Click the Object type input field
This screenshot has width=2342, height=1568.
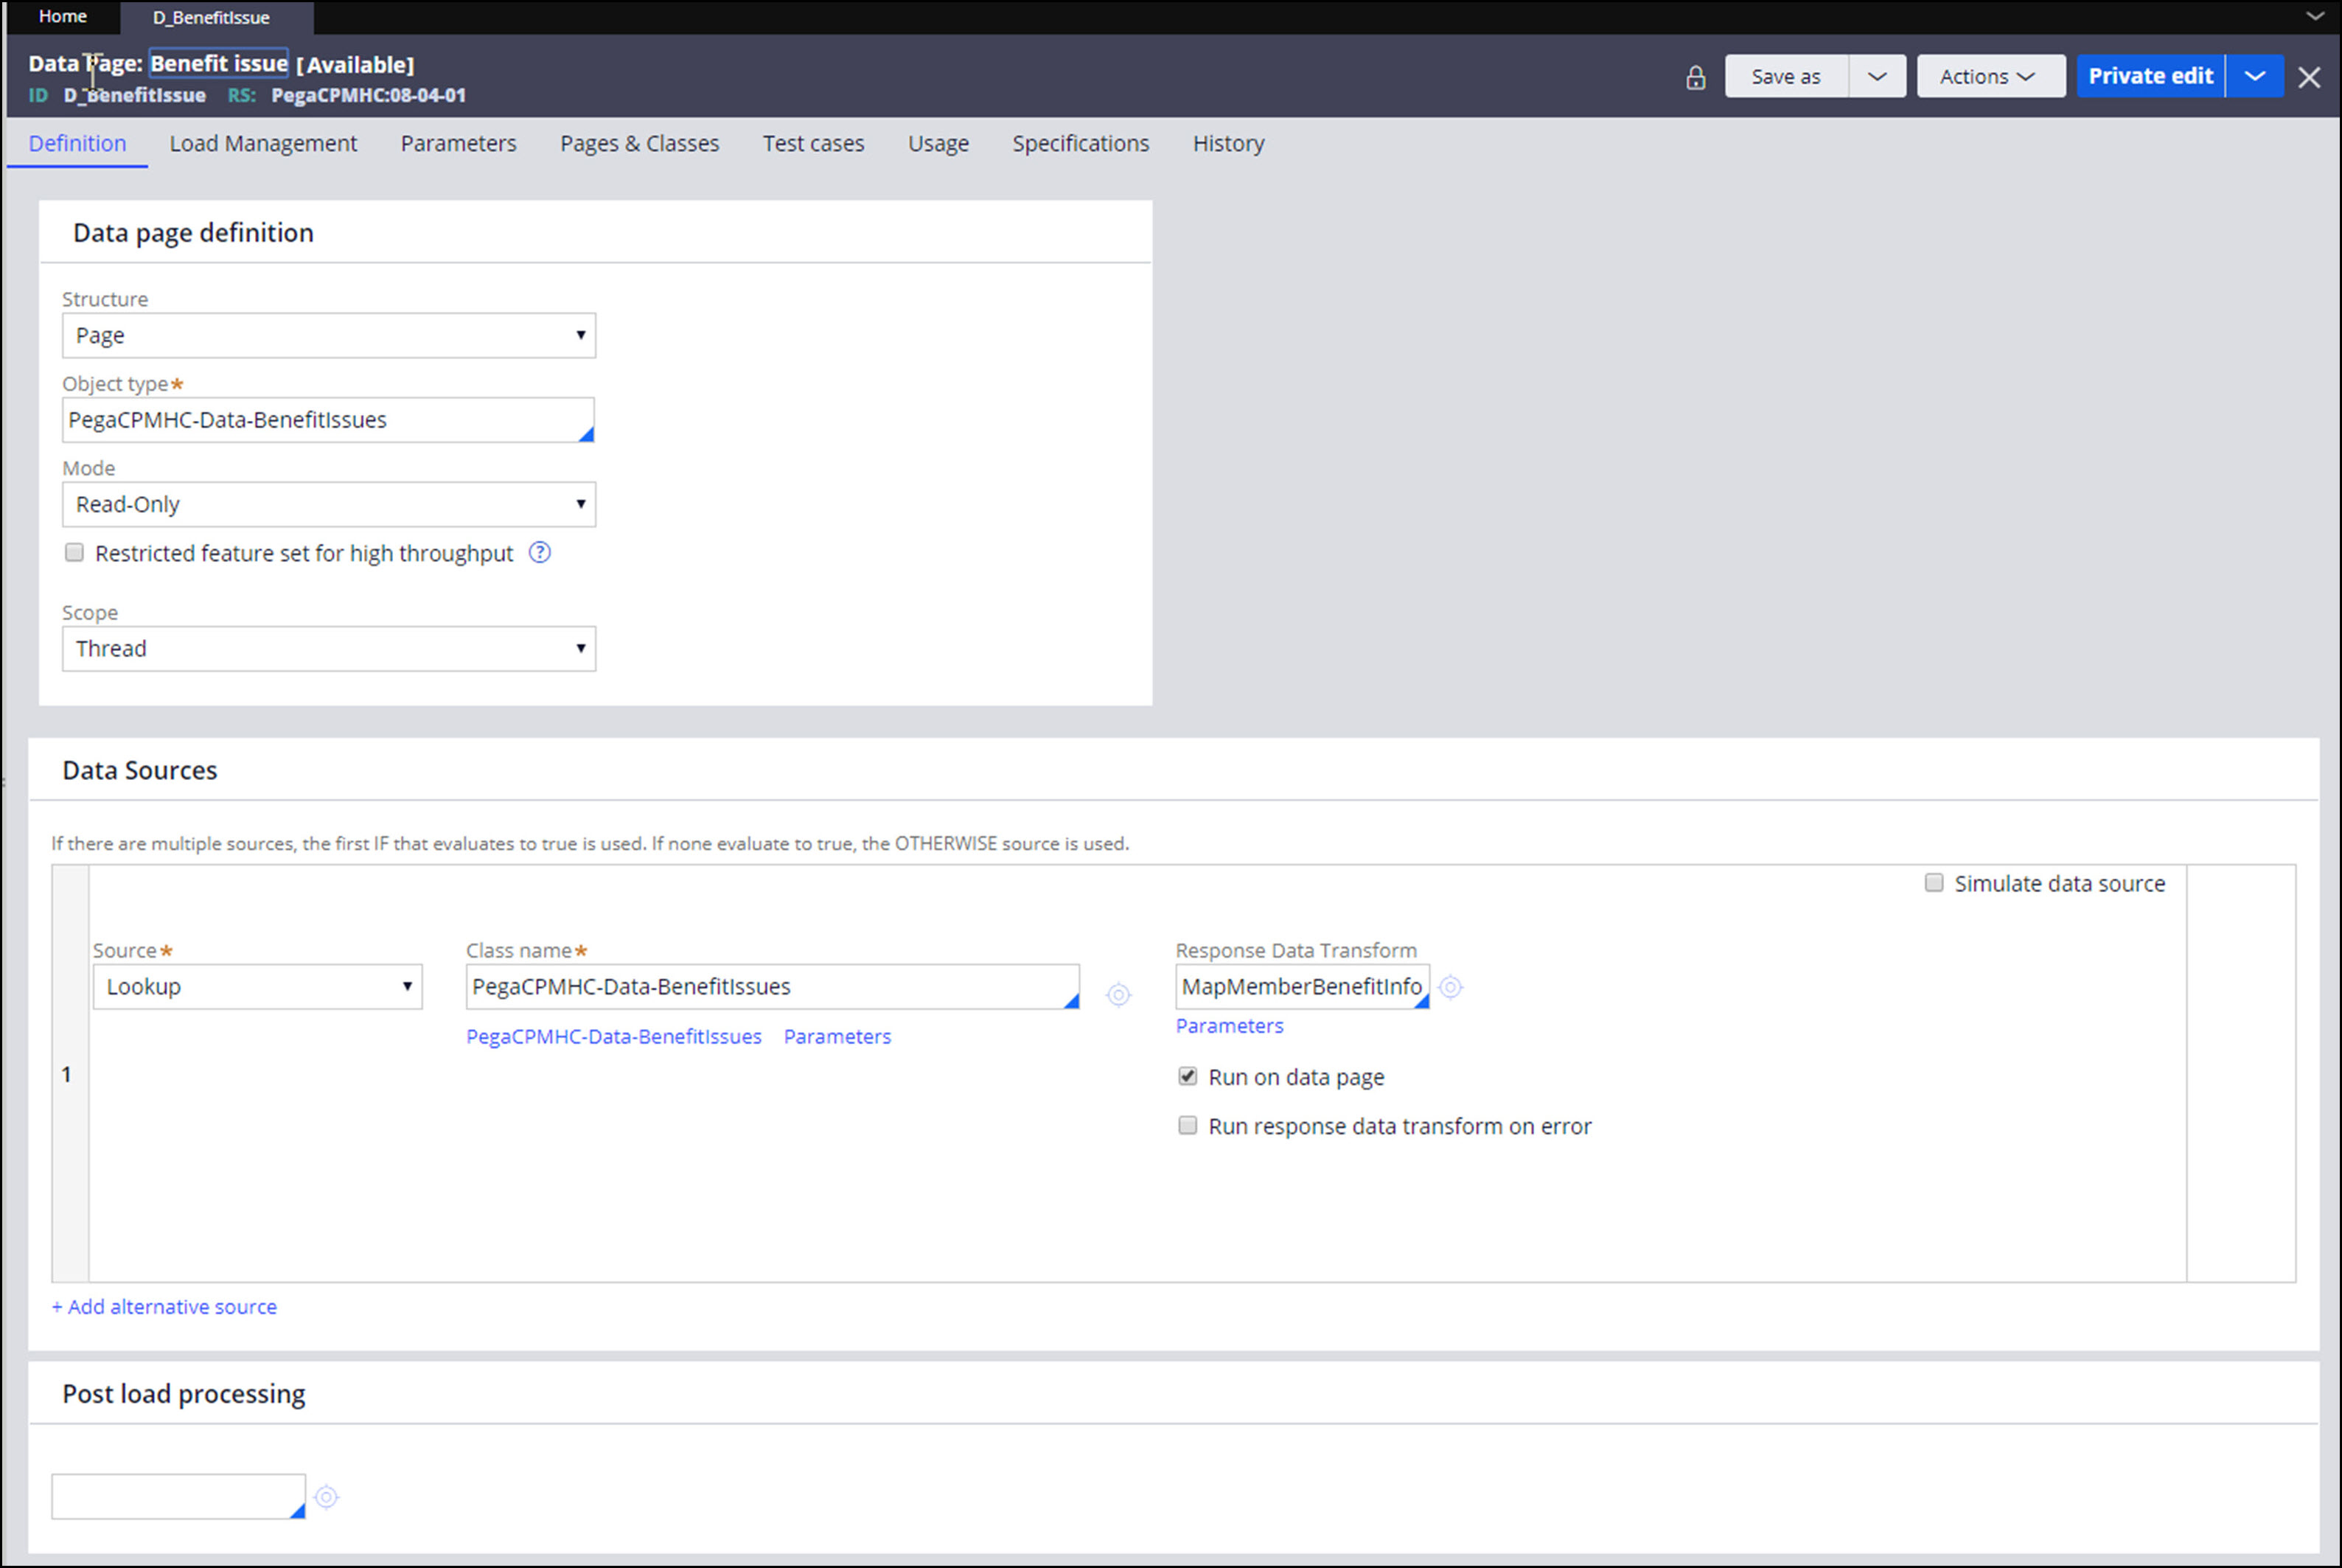[x=320, y=420]
